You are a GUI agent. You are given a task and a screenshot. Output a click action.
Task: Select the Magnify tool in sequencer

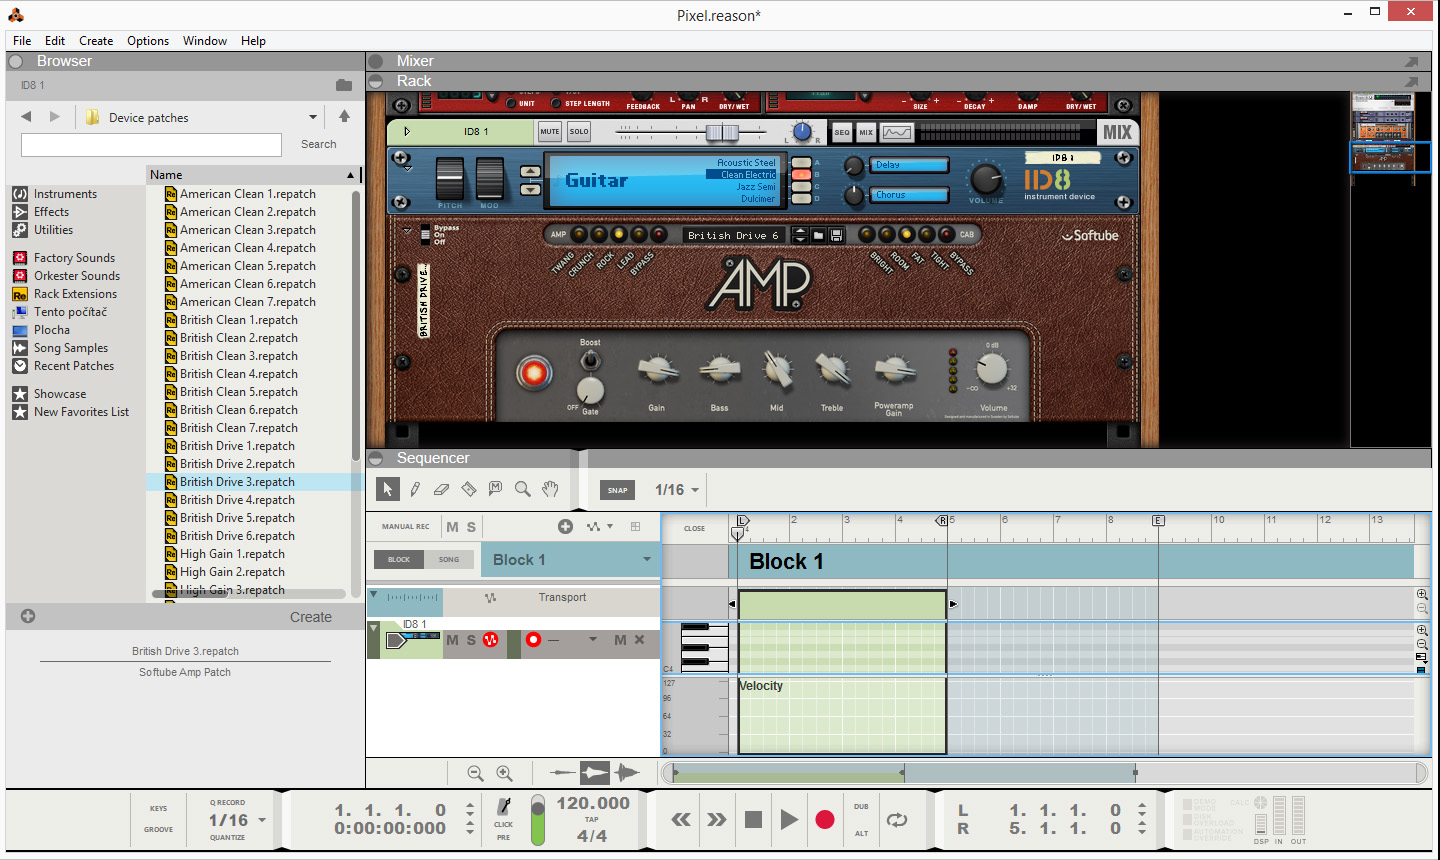522,489
